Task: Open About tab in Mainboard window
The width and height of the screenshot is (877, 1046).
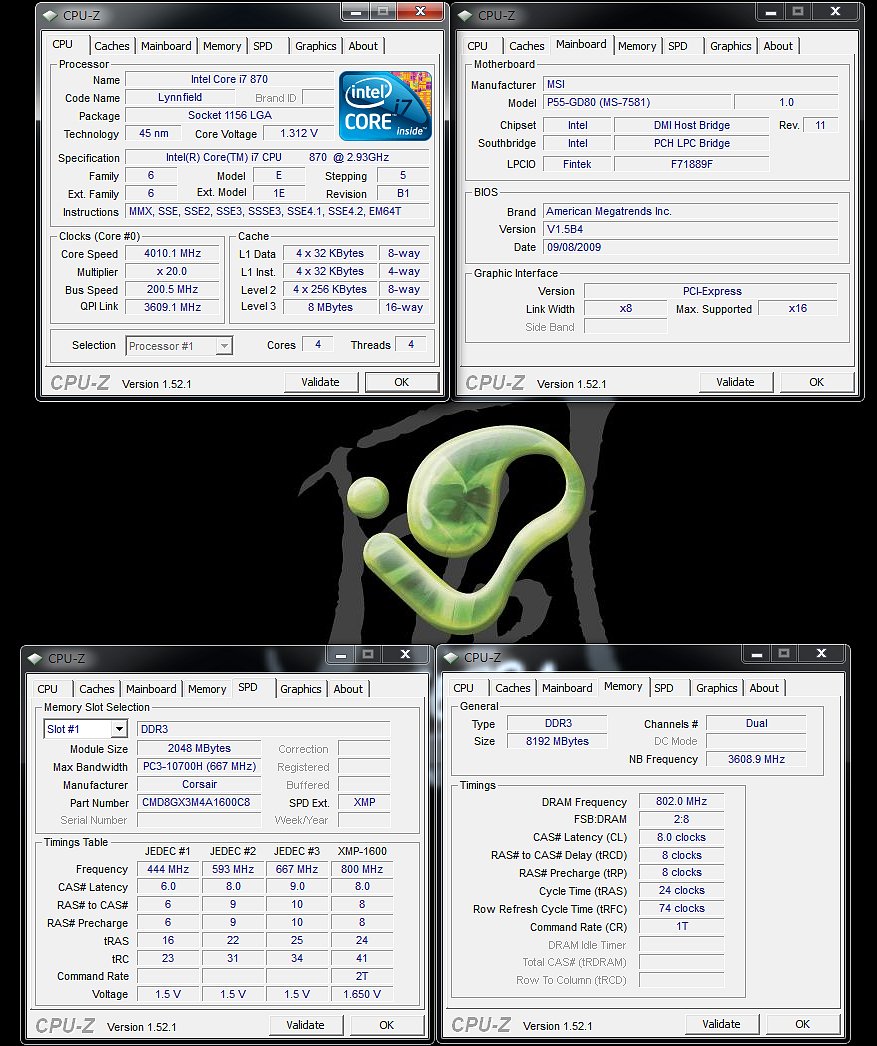Action: [x=778, y=46]
